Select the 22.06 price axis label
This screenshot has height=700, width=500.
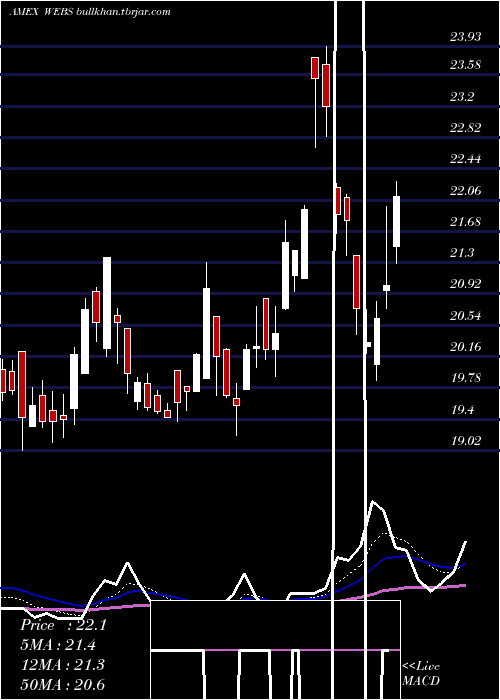466,191
